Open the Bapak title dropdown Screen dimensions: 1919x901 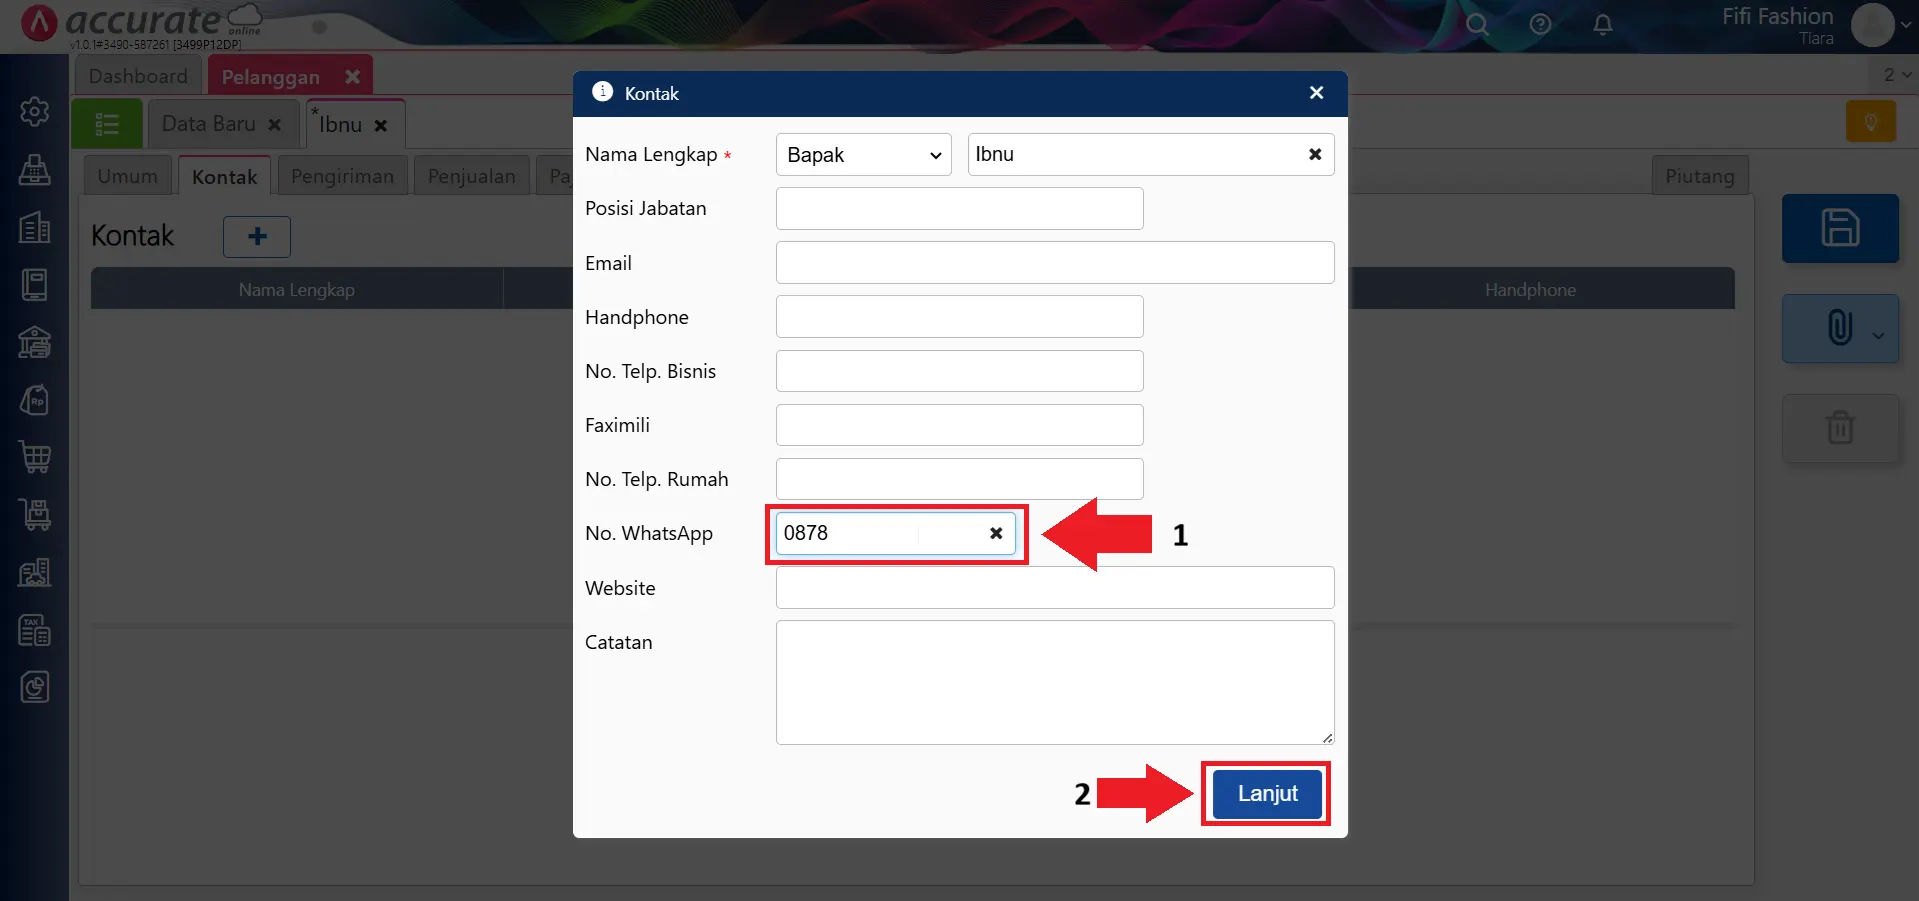[x=863, y=155]
